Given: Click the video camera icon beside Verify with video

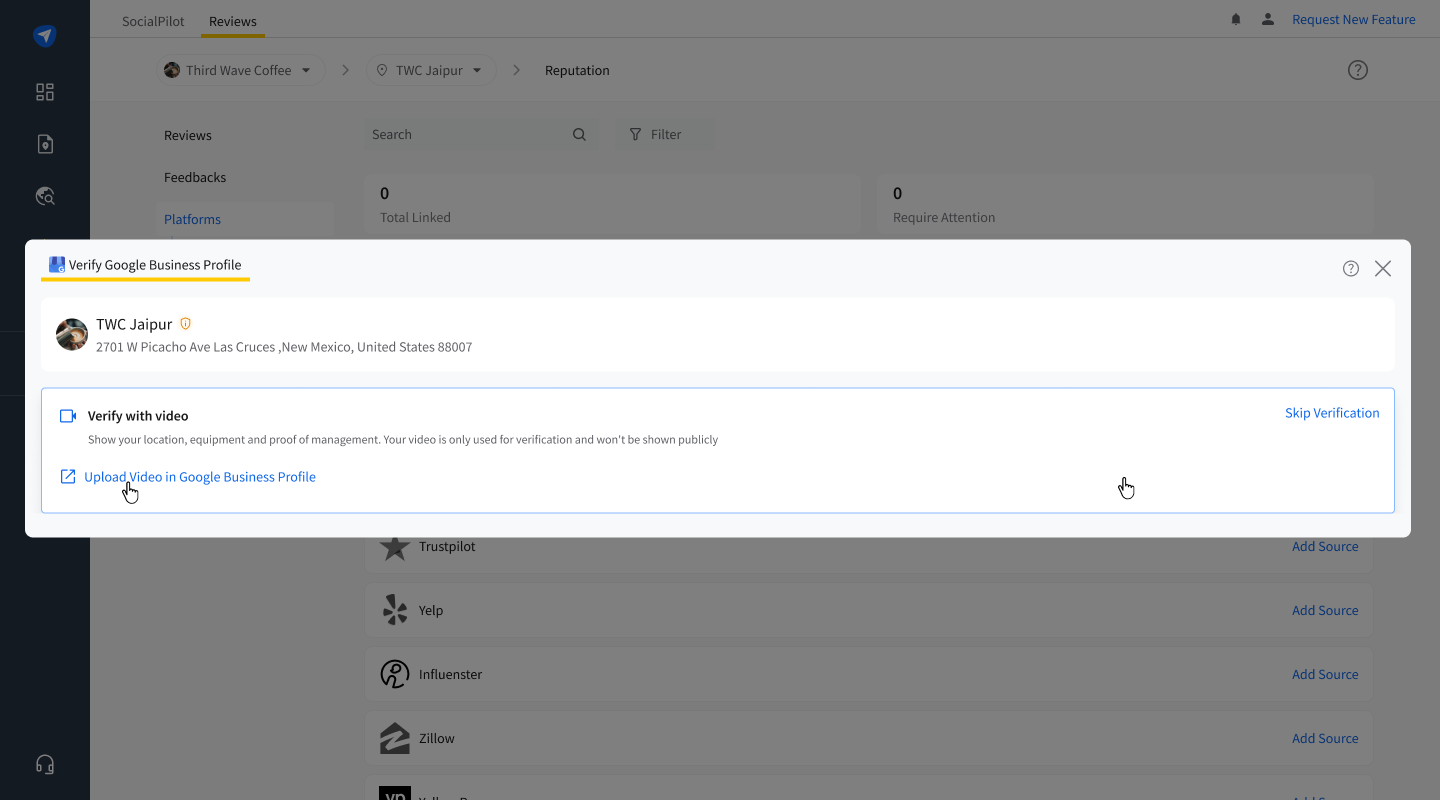Looking at the screenshot, I should click(x=68, y=416).
